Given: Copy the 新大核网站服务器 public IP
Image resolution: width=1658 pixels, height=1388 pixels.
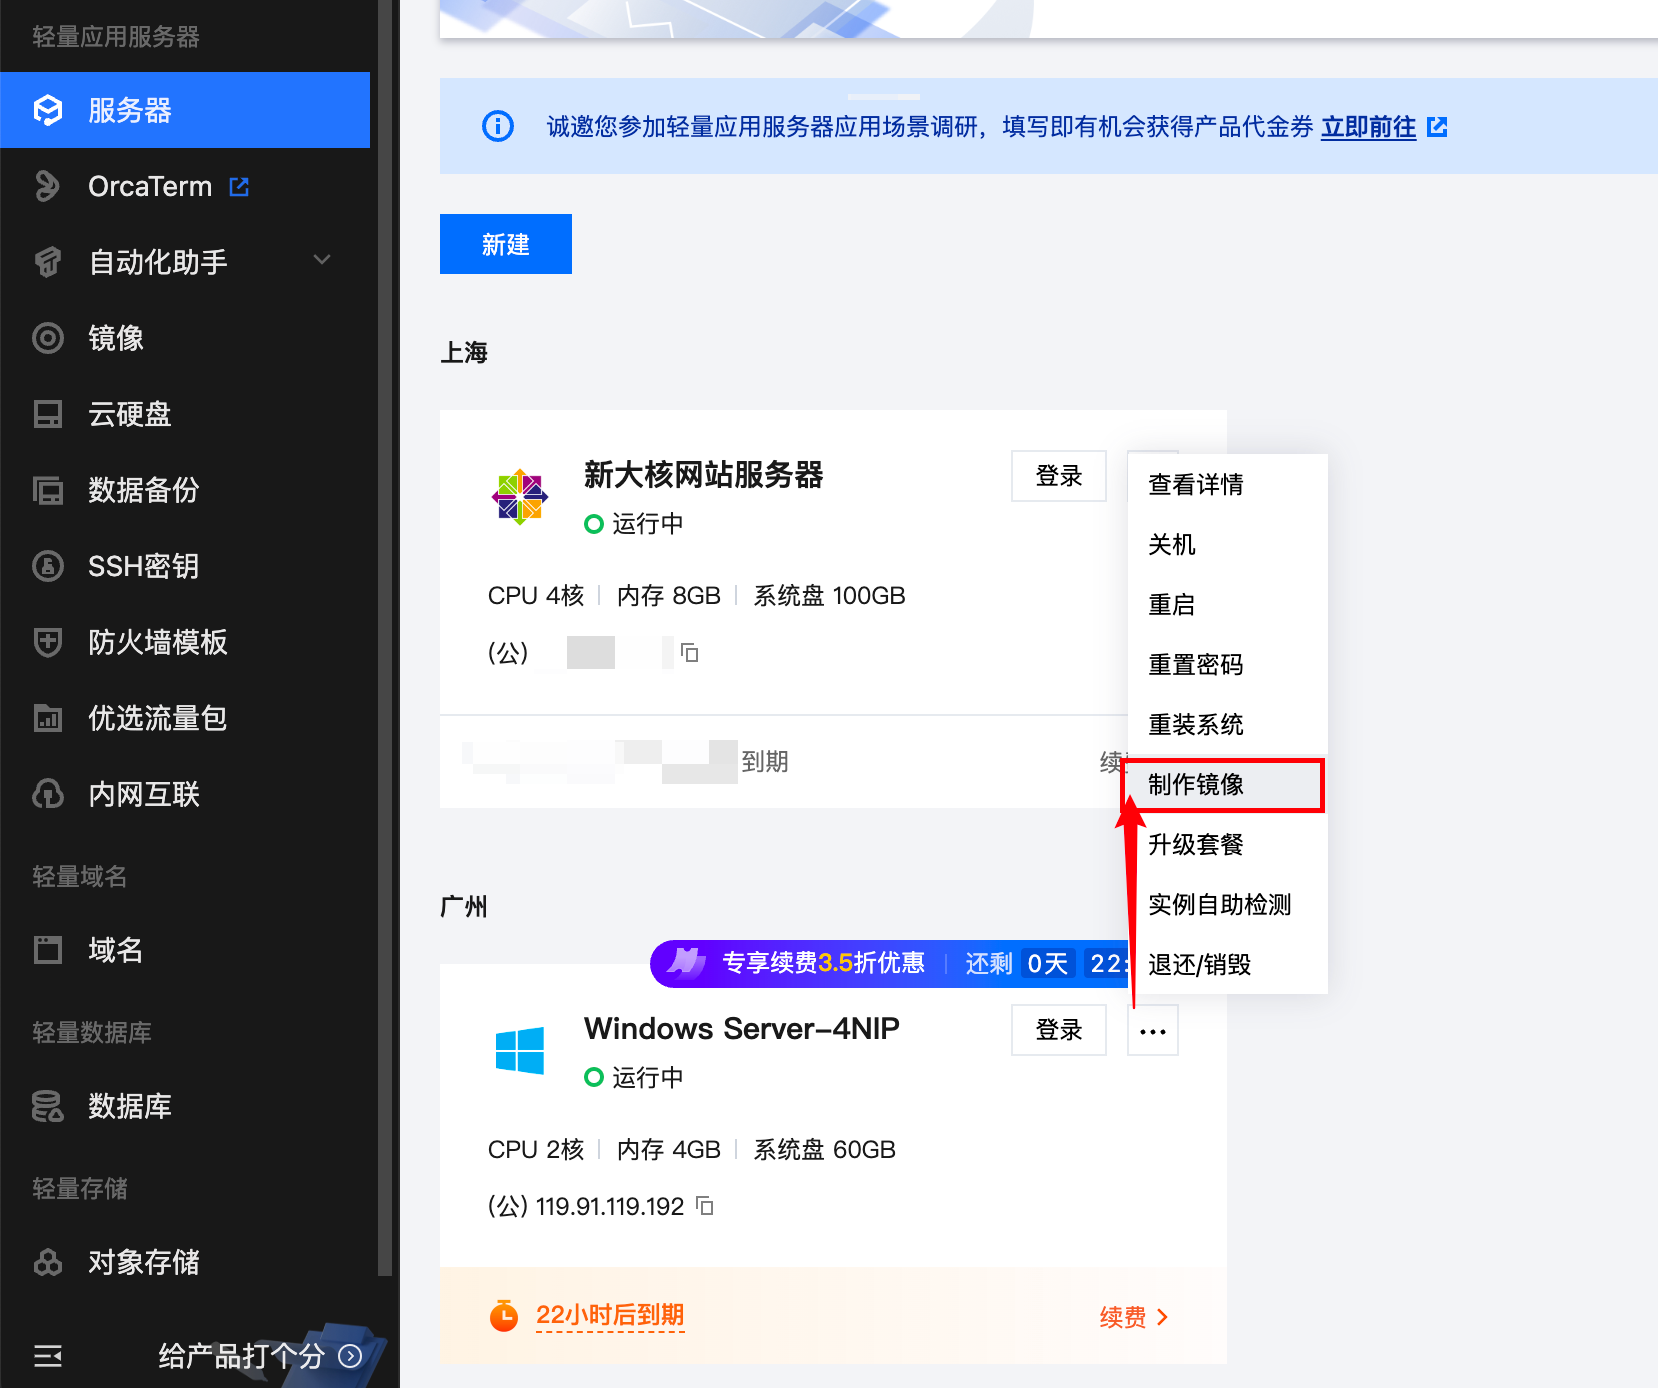Looking at the screenshot, I should point(689,653).
